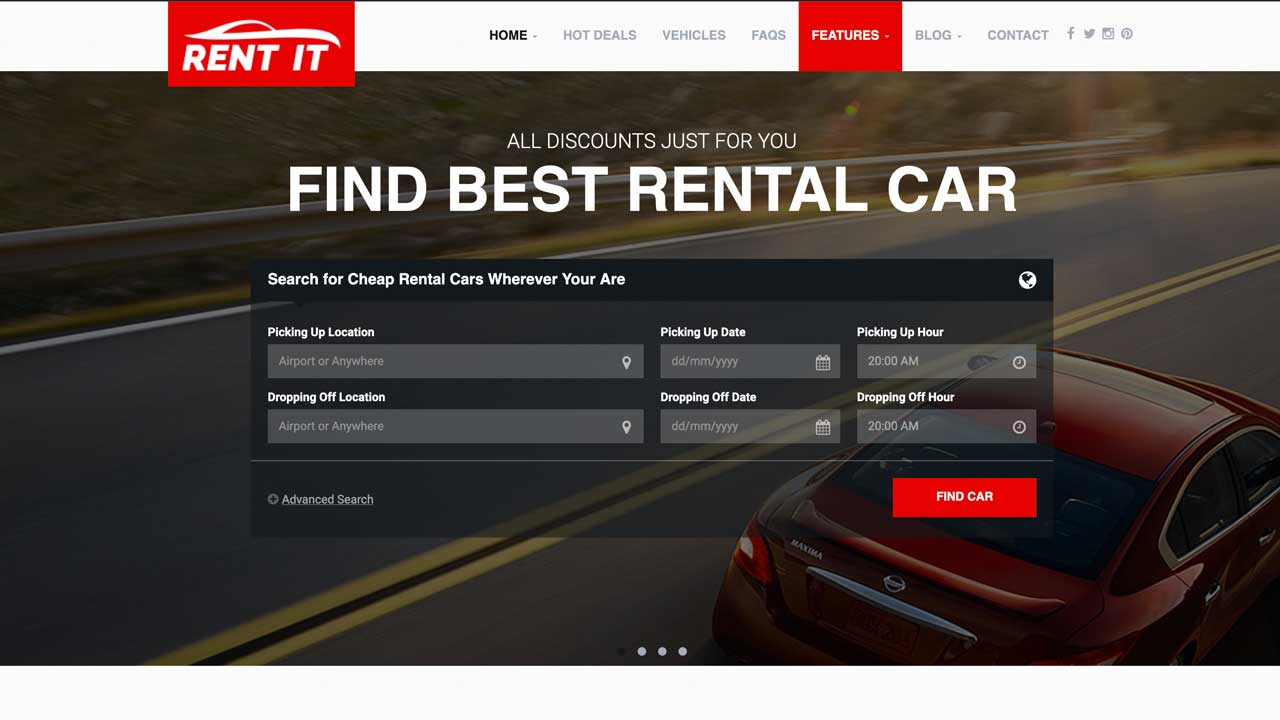
Task: Click the globe icon in search header
Action: coord(1027,280)
